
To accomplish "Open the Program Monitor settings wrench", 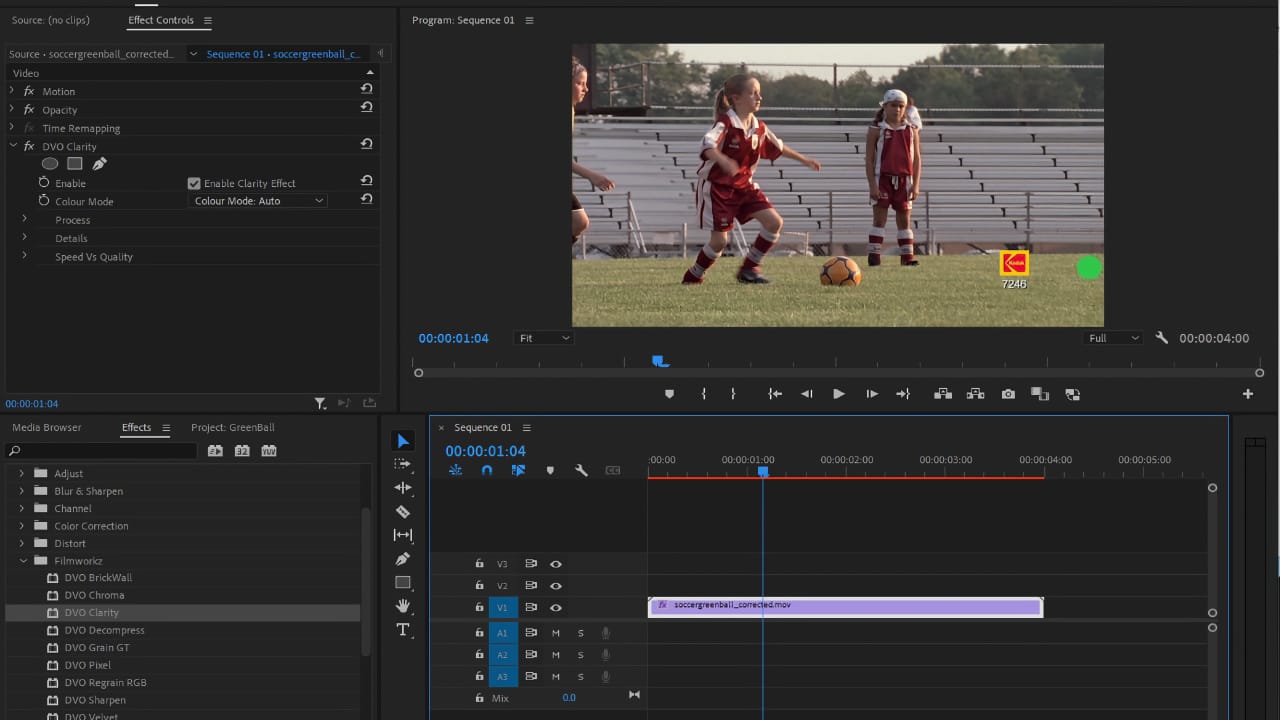I will (x=1161, y=338).
